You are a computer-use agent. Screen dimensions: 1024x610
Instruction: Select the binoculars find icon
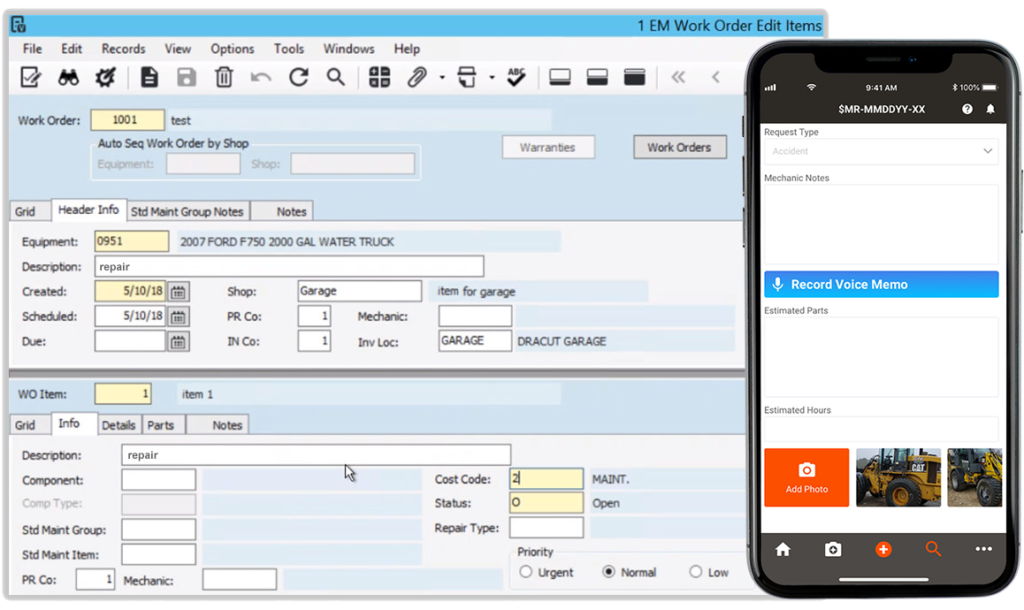67,77
